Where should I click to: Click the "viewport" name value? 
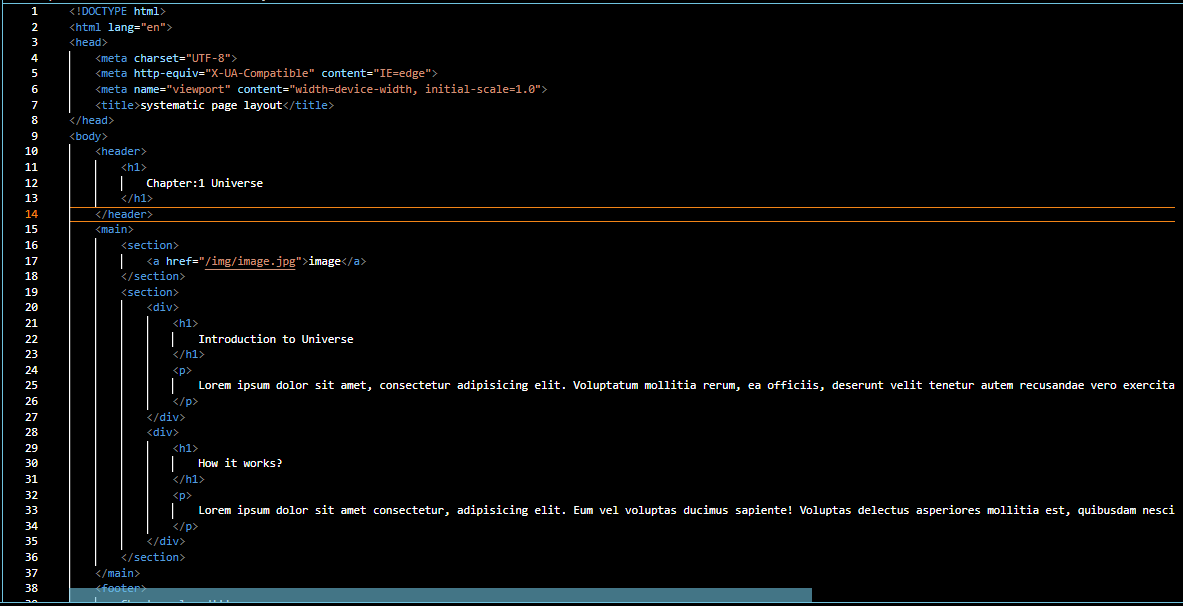point(199,90)
